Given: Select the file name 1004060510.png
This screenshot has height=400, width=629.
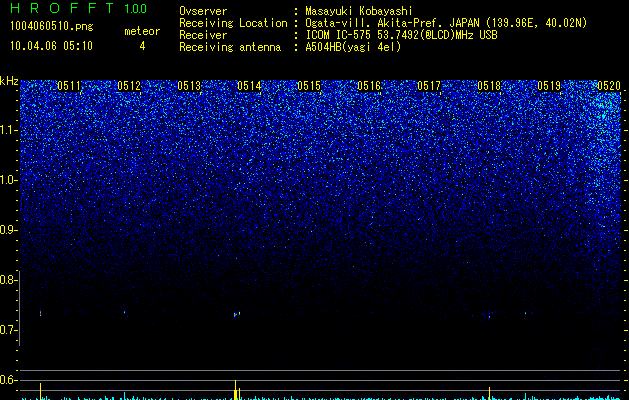Looking at the screenshot, I should pos(51,26).
